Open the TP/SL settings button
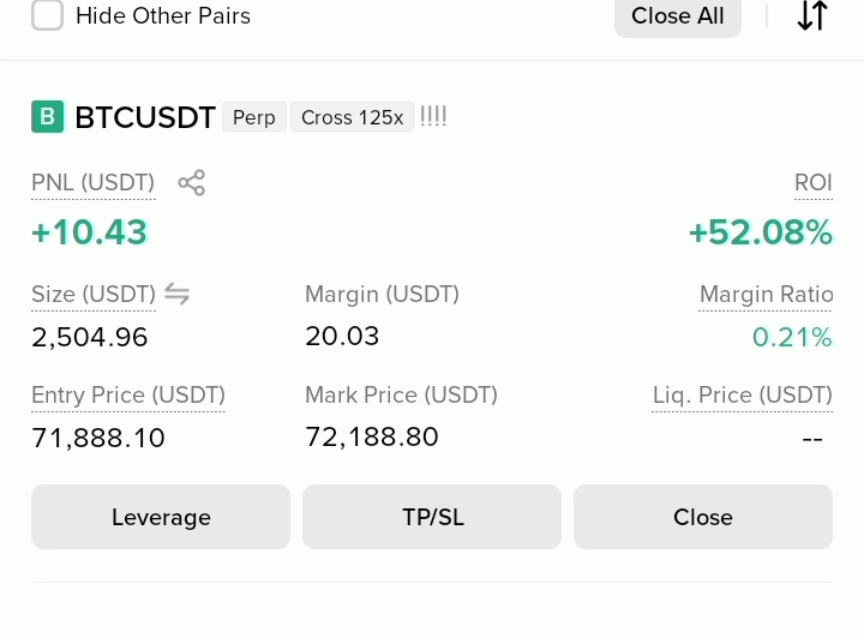The height and width of the screenshot is (640, 864). tap(432, 517)
